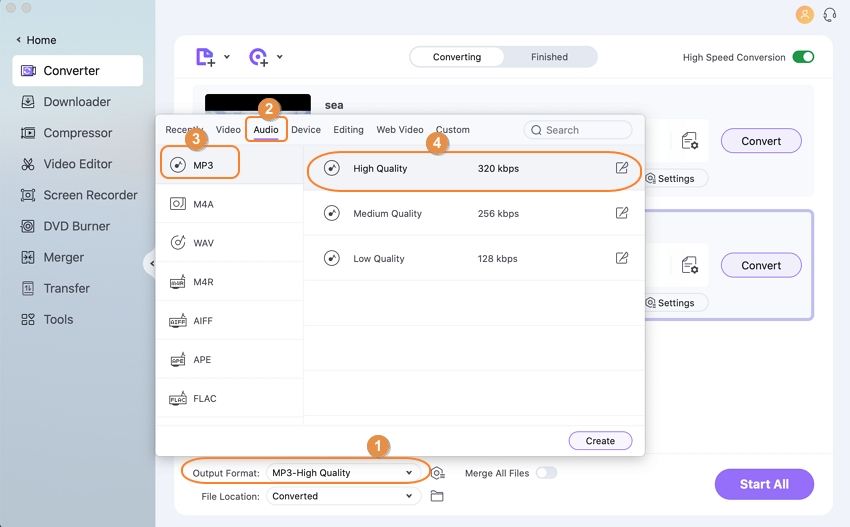Edit the High Quality 320 kbps preset
Image resolution: width=850 pixels, height=527 pixels.
click(x=622, y=168)
